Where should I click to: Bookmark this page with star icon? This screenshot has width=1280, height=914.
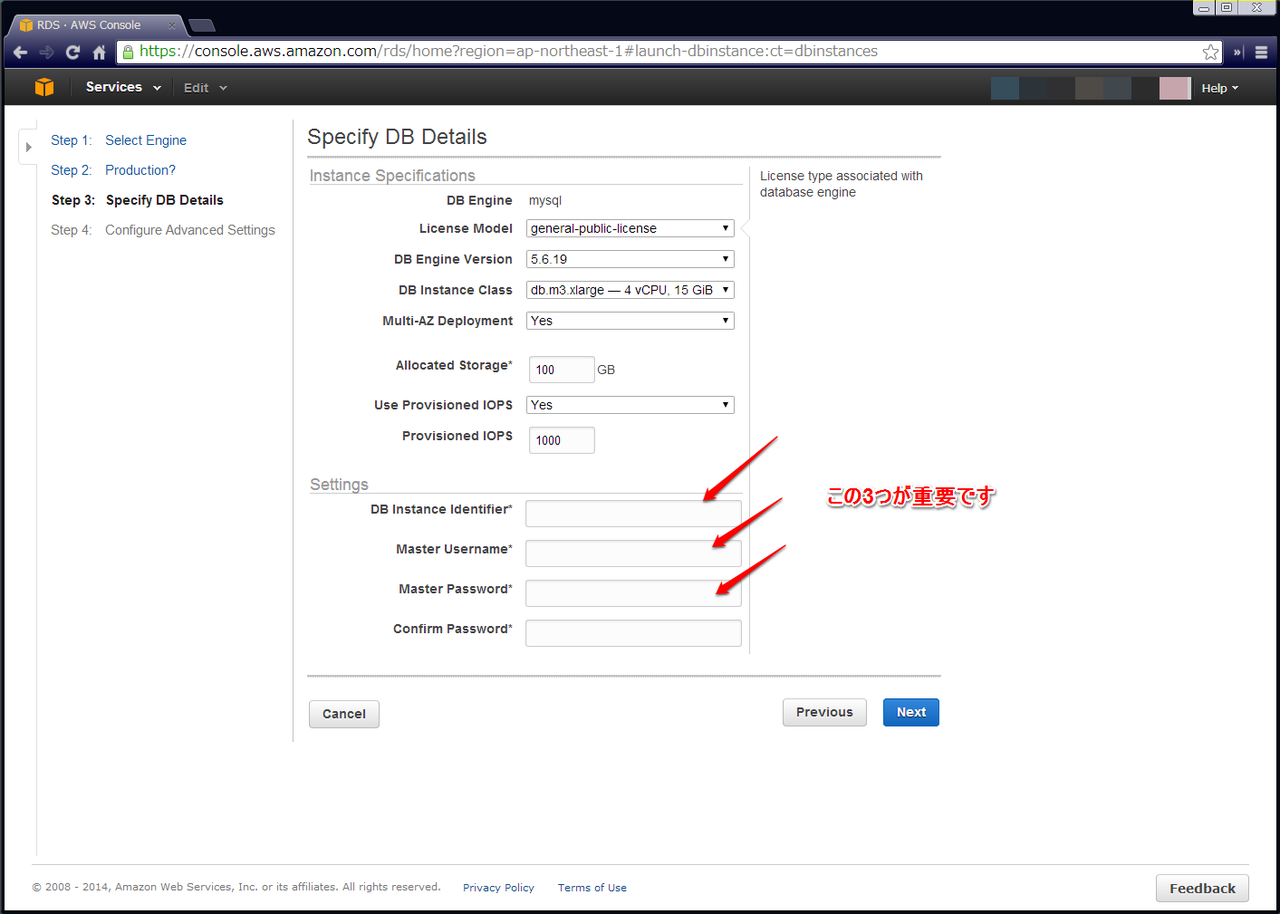1210,52
